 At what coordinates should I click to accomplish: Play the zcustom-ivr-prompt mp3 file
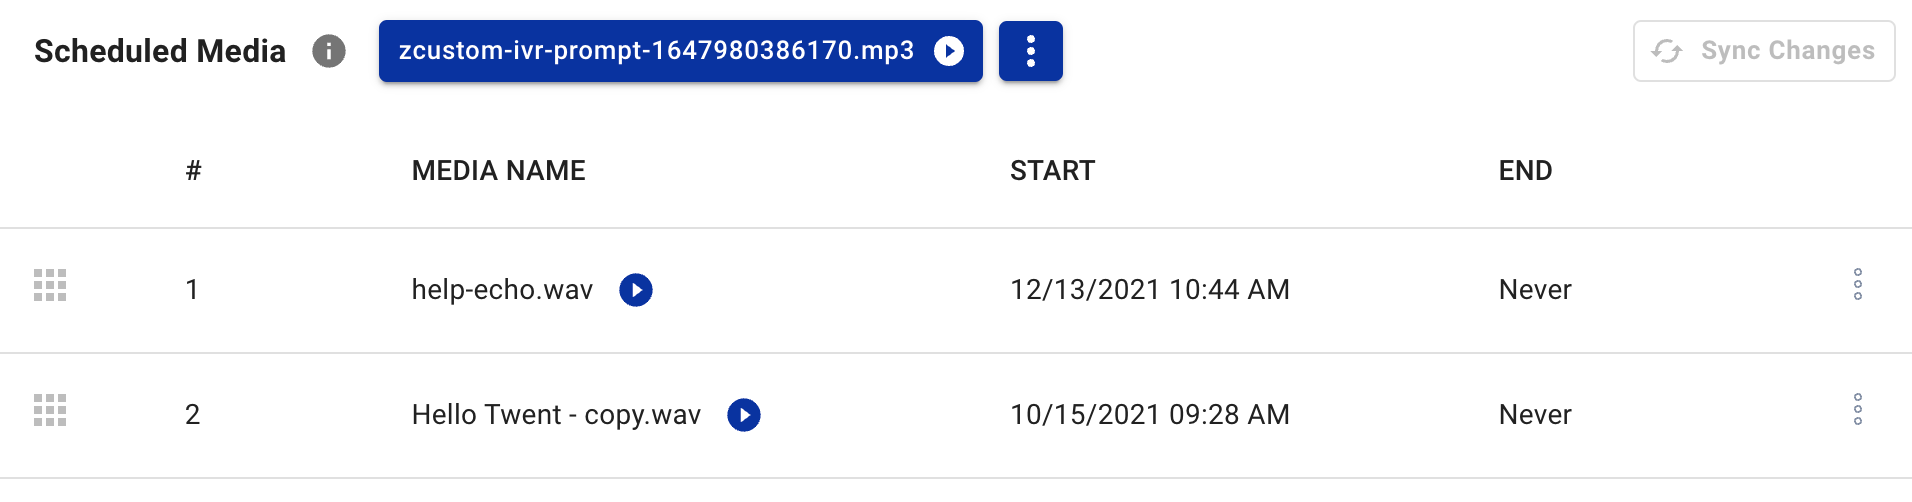[x=949, y=51]
